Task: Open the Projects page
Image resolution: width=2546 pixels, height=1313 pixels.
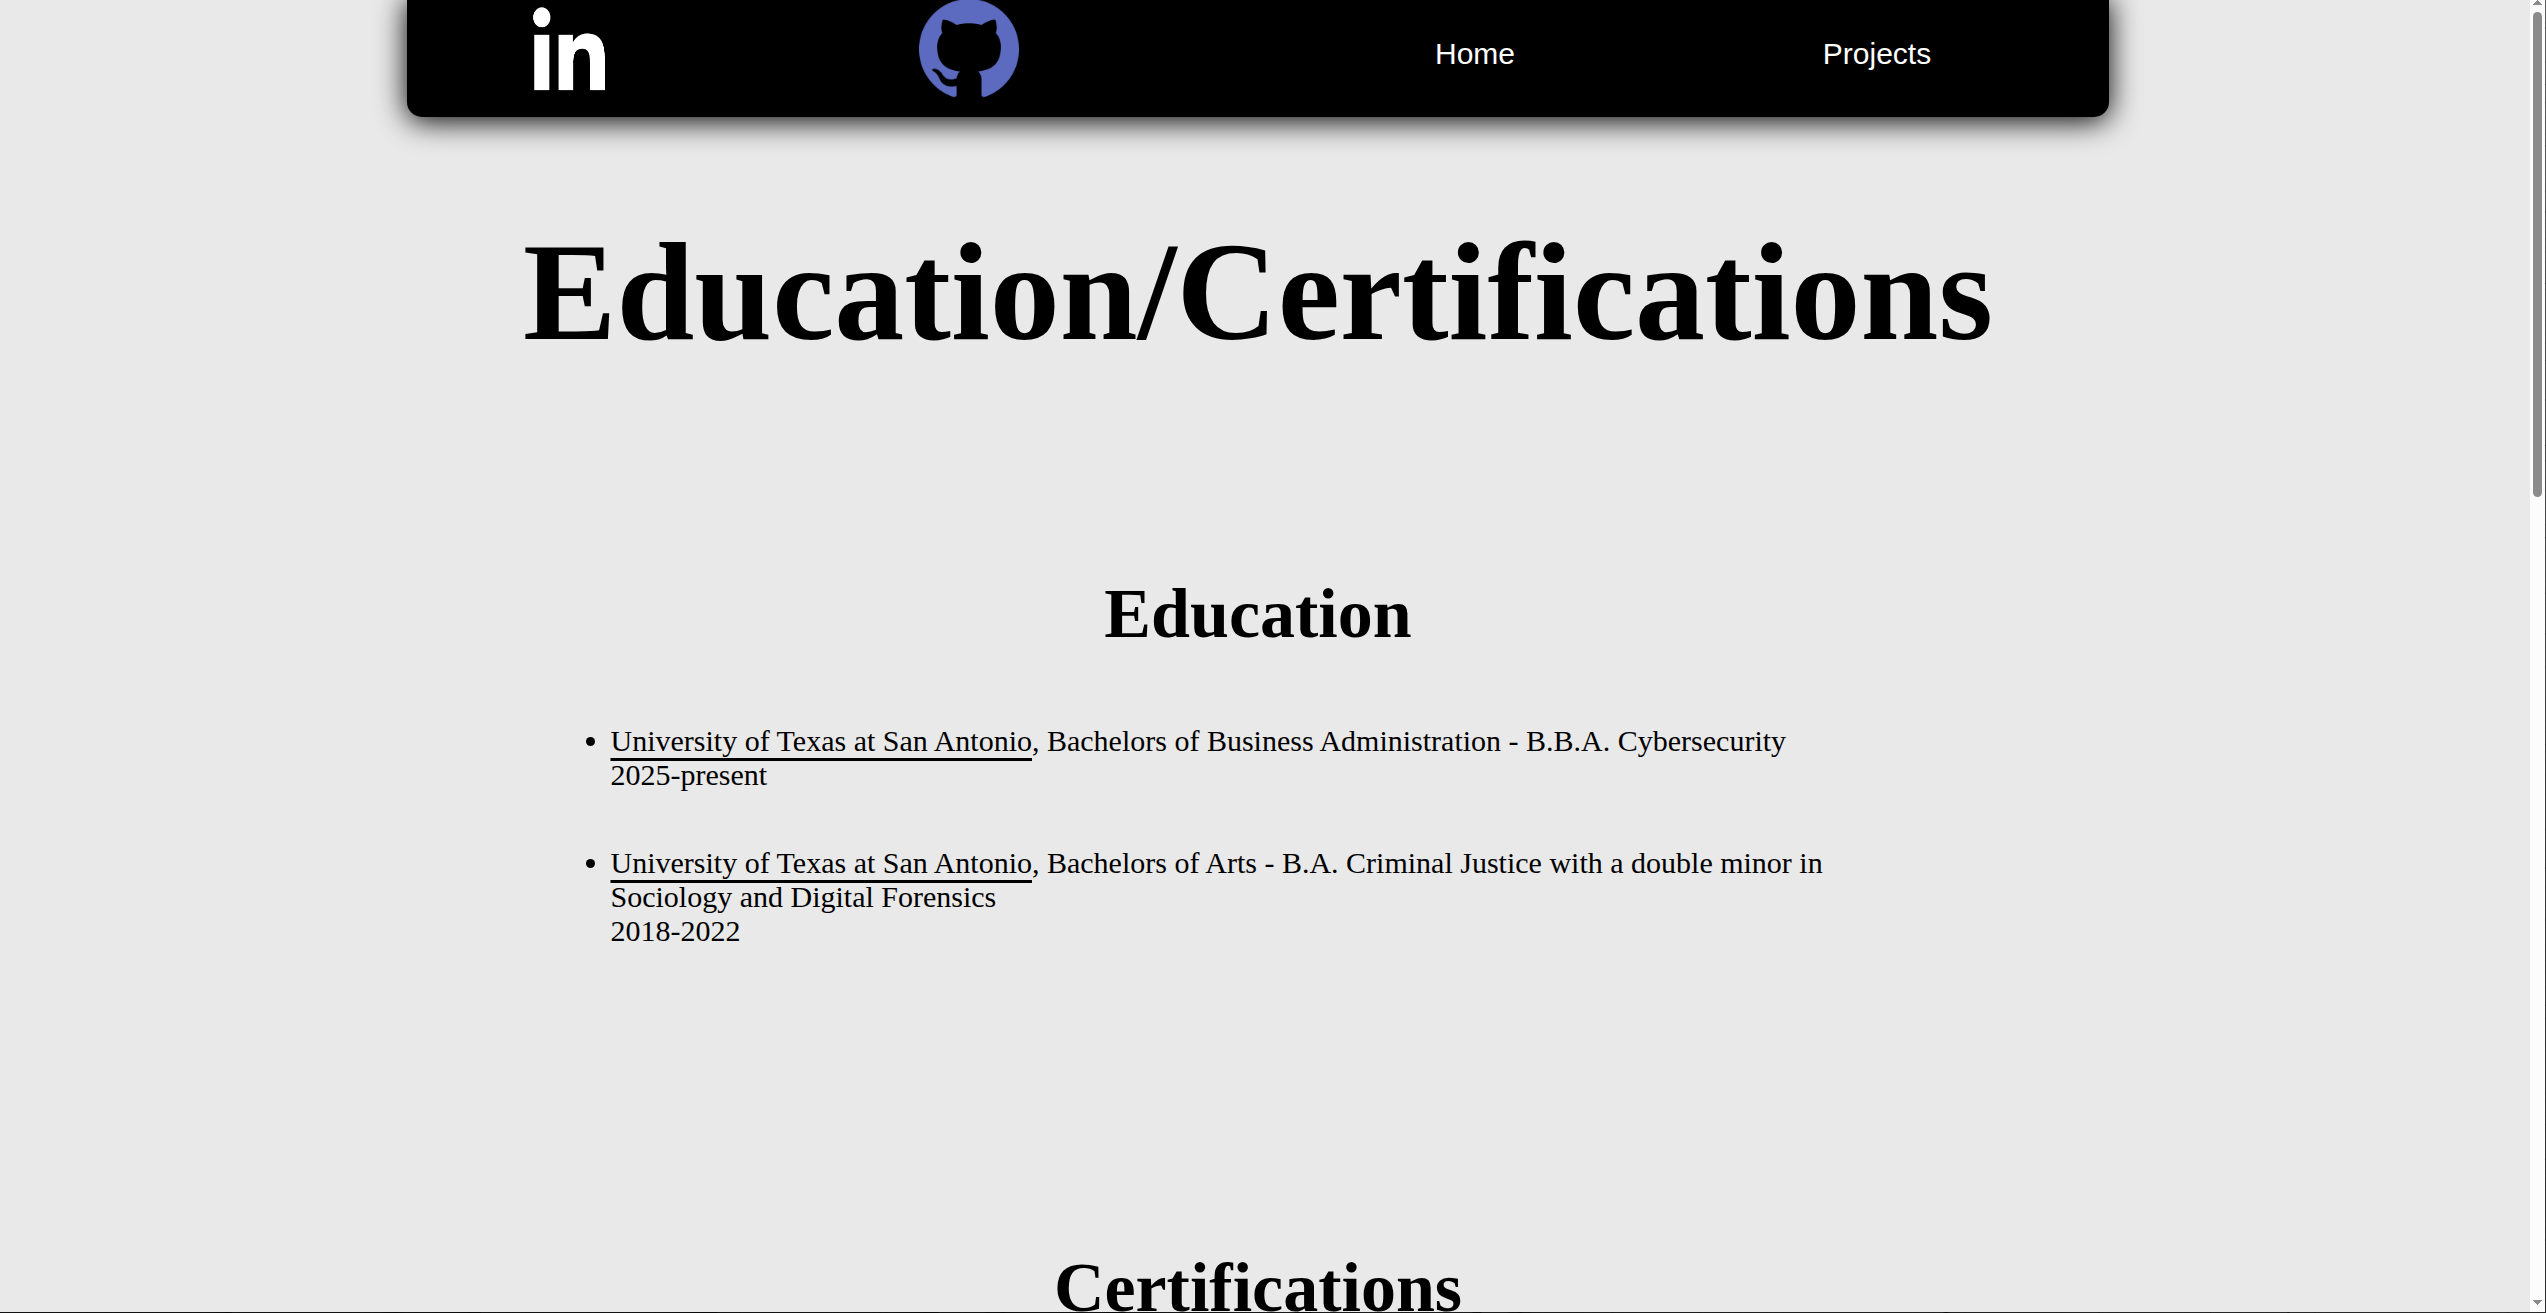Action: tap(1875, 54)
